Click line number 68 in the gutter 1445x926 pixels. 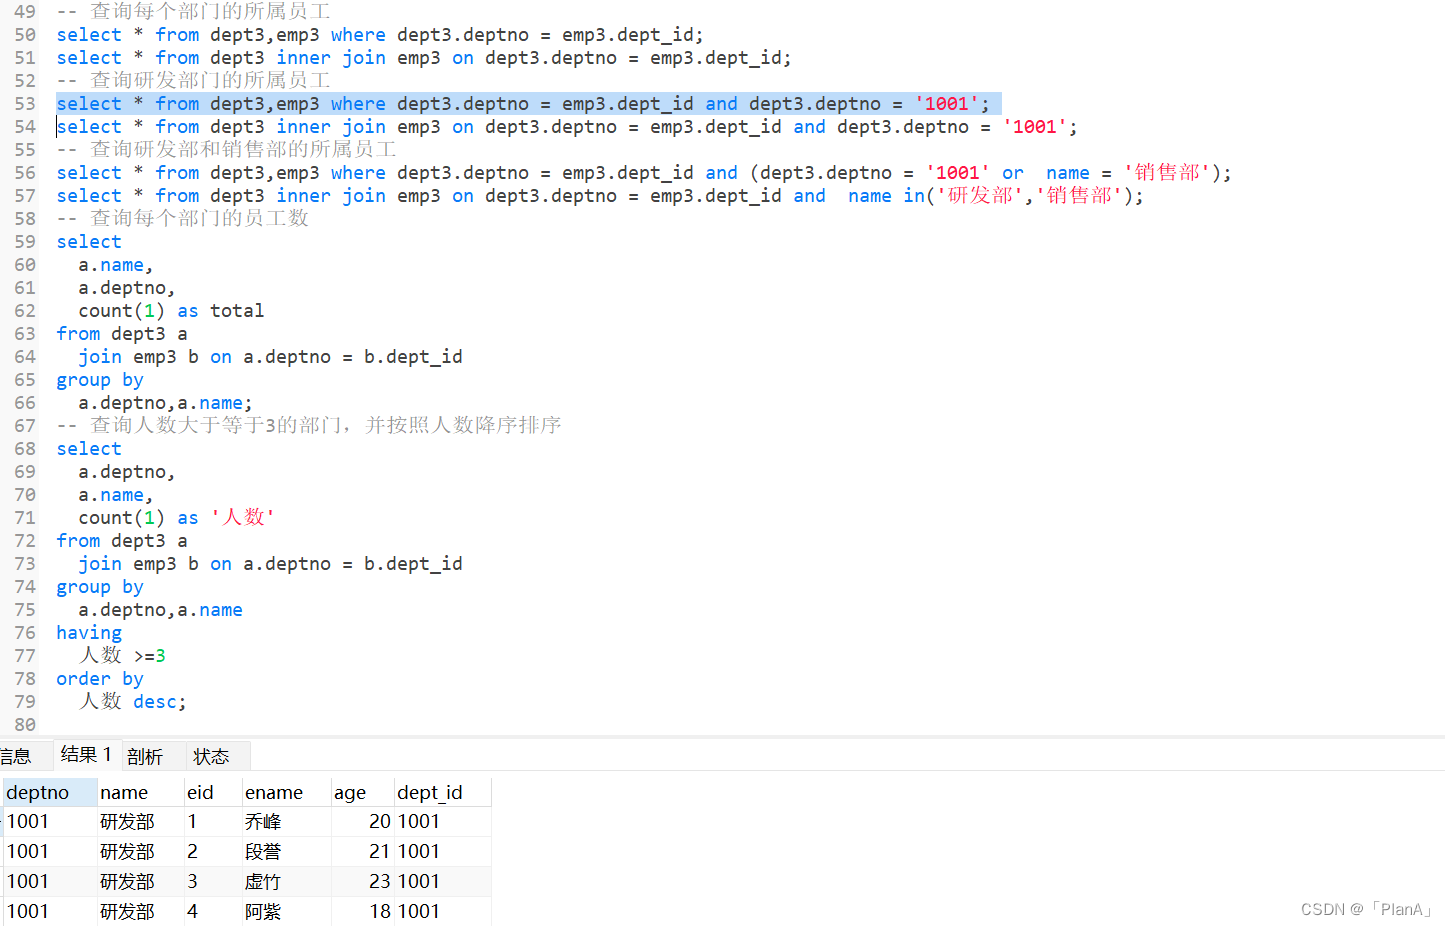(x=25, y=449)
